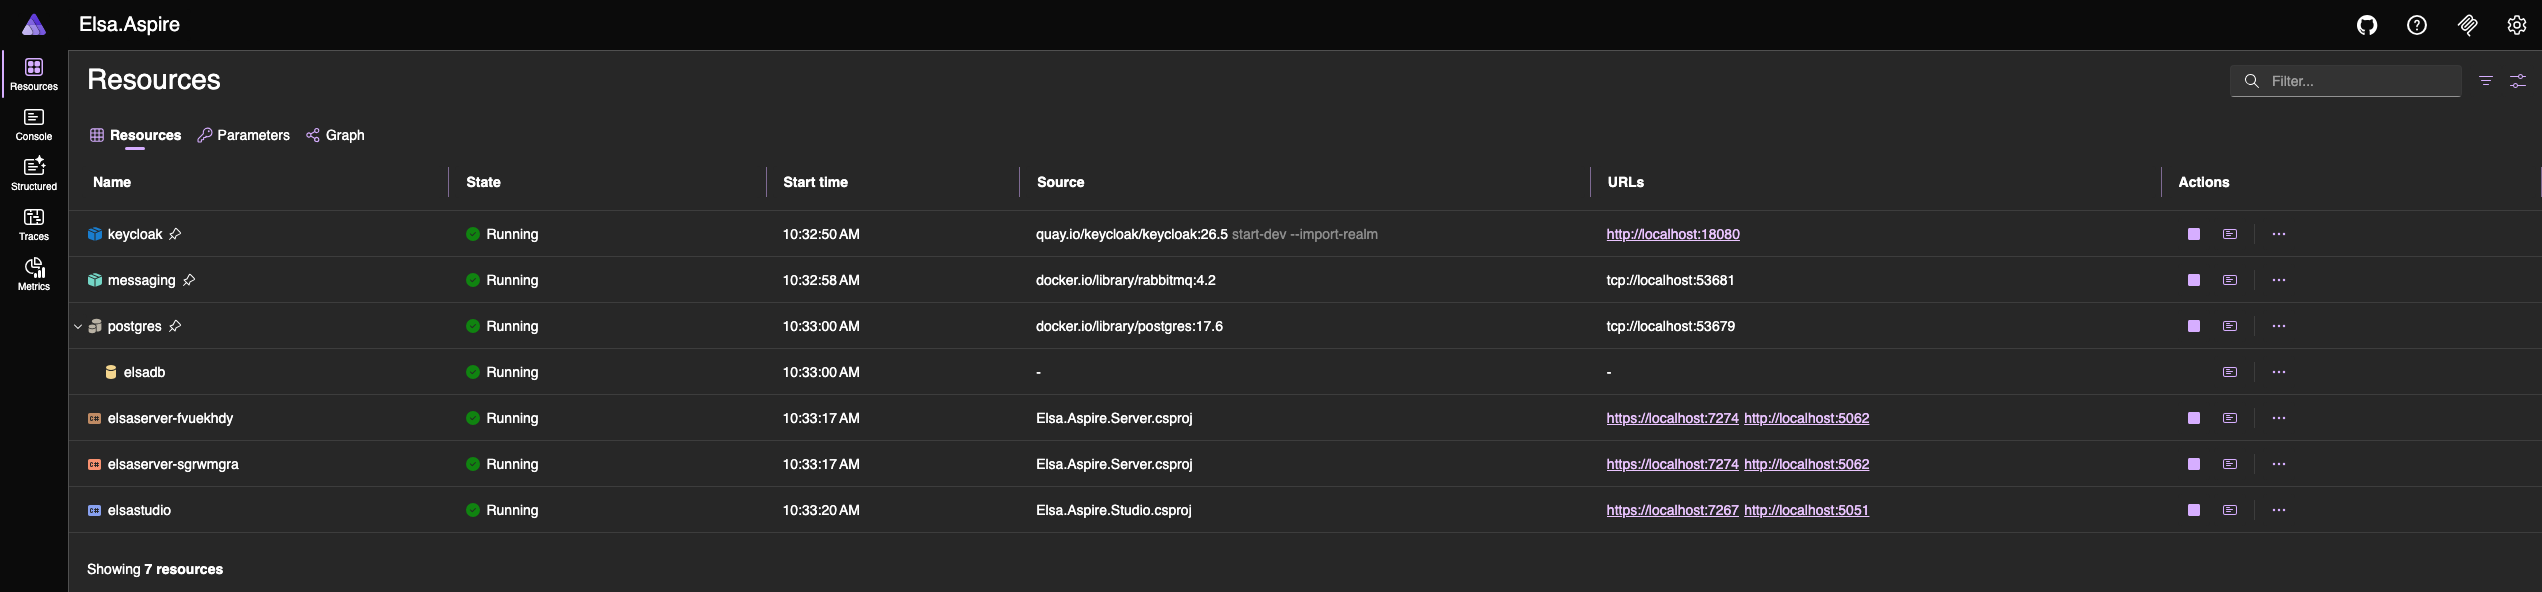Viewport: 2542px width, 592px height.
Task: Open the MCP/assistant icon in header
Action: (x=2467, y=25)
